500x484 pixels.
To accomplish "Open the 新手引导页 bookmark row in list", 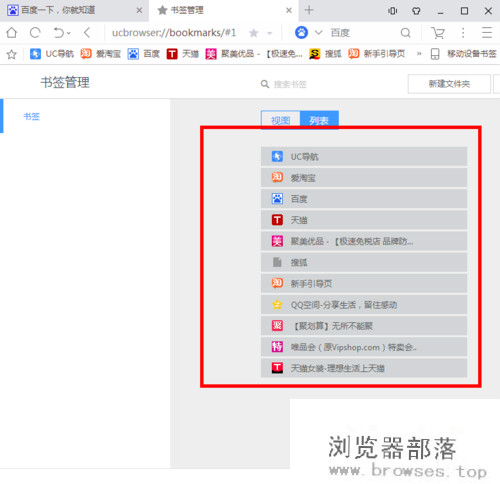I will pyautogui.click(x=364, y=283).
